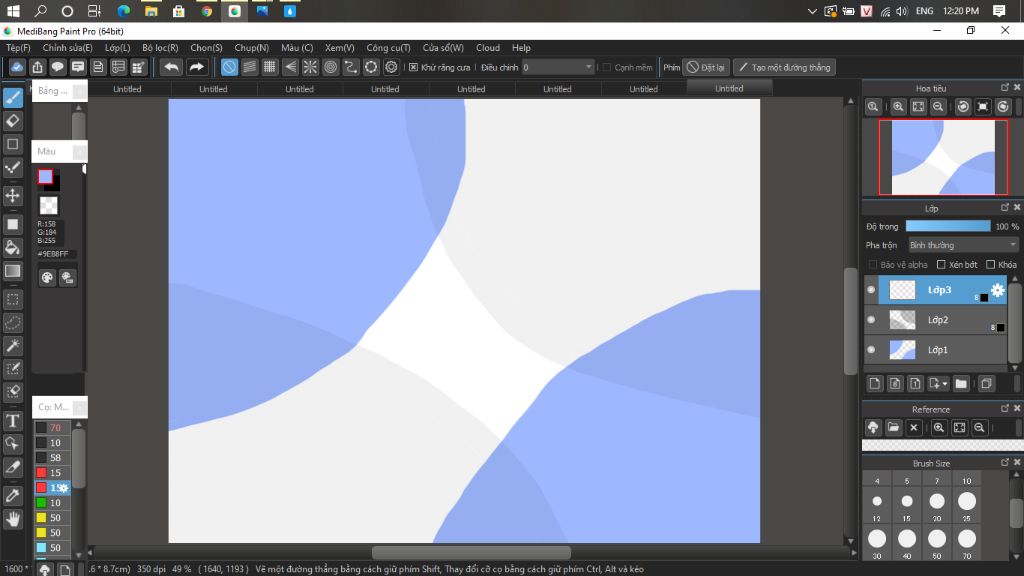Open Chrome from the taskbar
Image resolution: width=1024 pixels, height=576 pixels.
point(206,11)
